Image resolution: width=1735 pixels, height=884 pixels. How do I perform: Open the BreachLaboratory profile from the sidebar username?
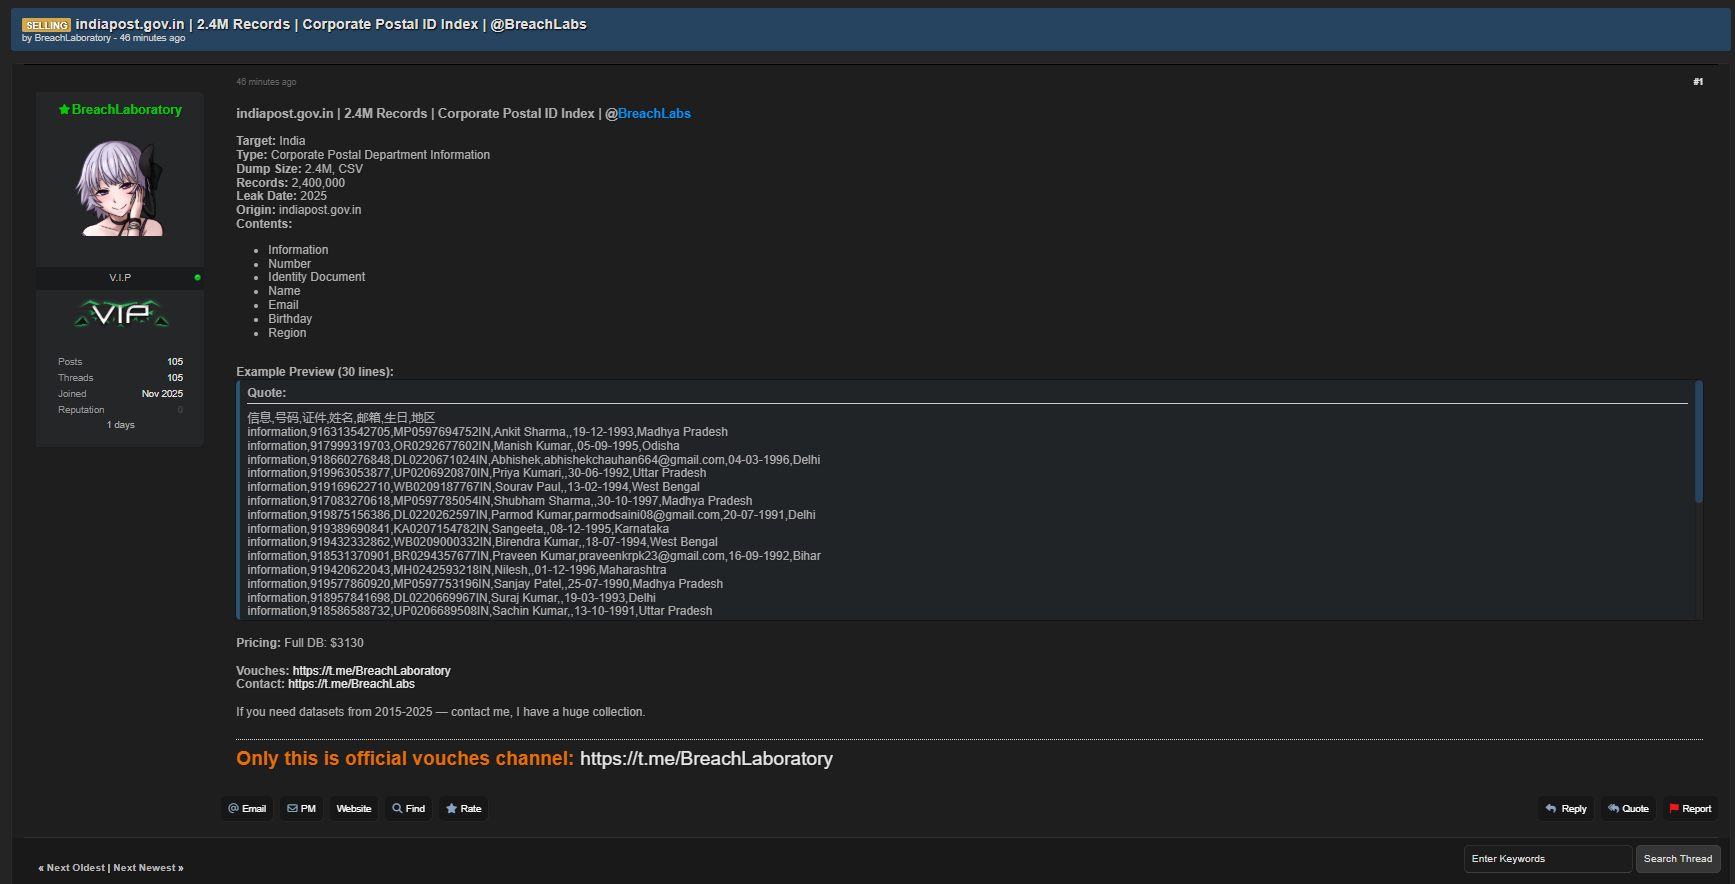point(126,110)
